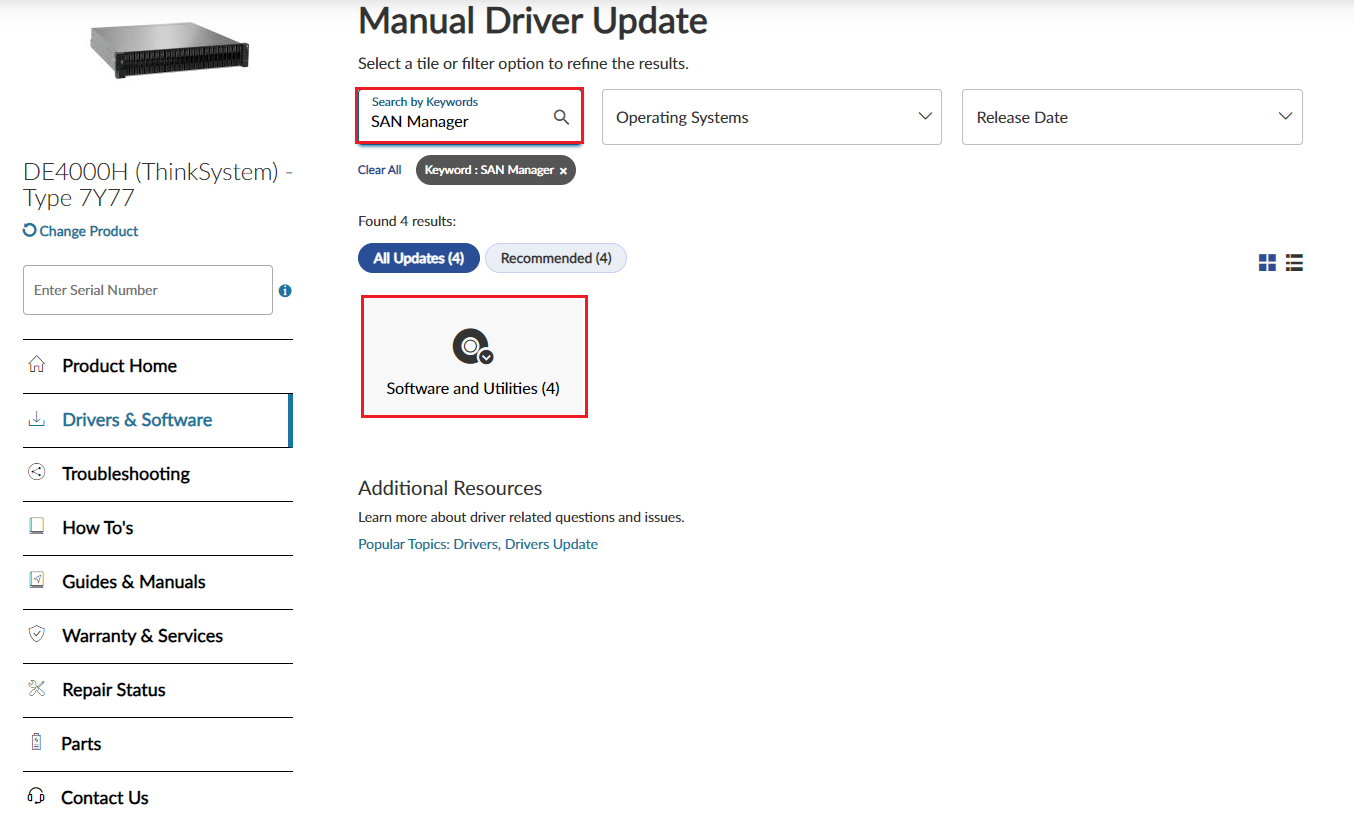Click the Found 4 results text
1354x818 pixels.
pos(407,221)
